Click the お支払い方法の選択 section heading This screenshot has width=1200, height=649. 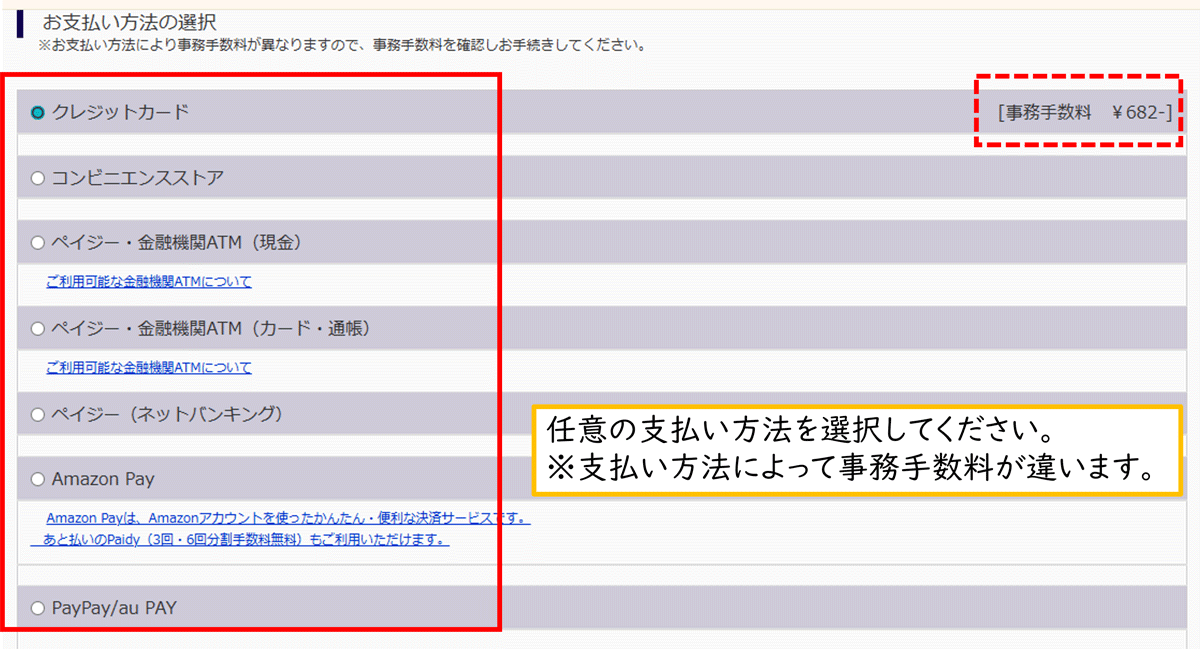(x=129, y=21)
